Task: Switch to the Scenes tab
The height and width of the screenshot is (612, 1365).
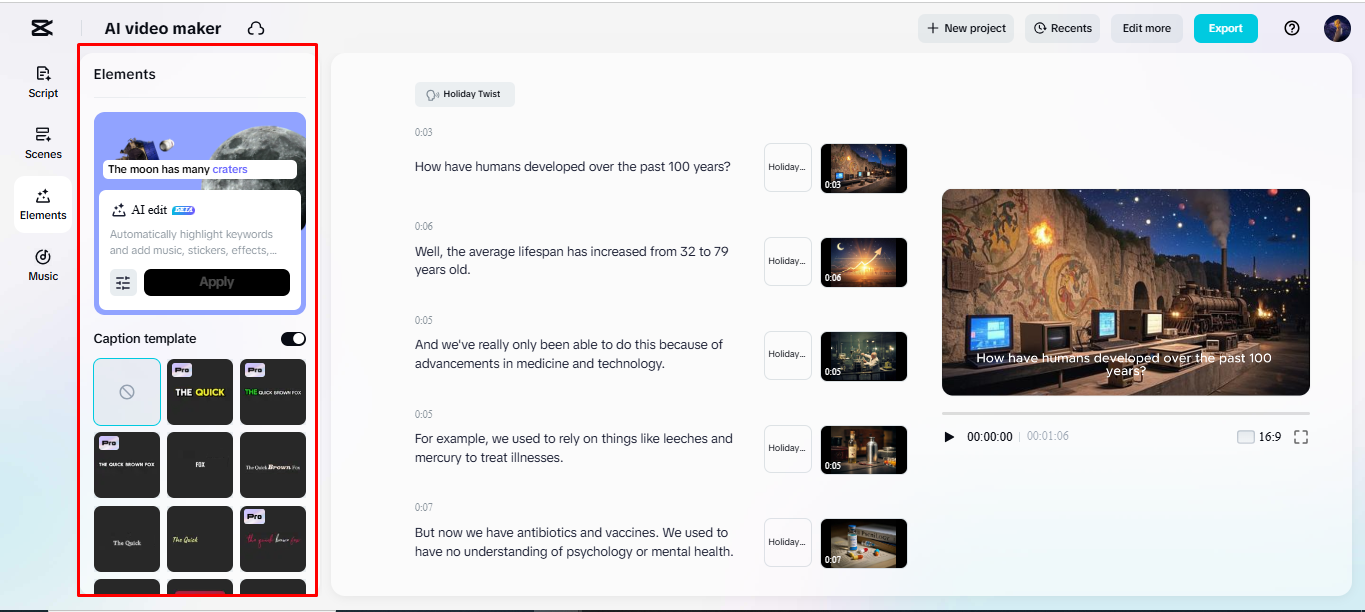Action: tap(43, 142)
